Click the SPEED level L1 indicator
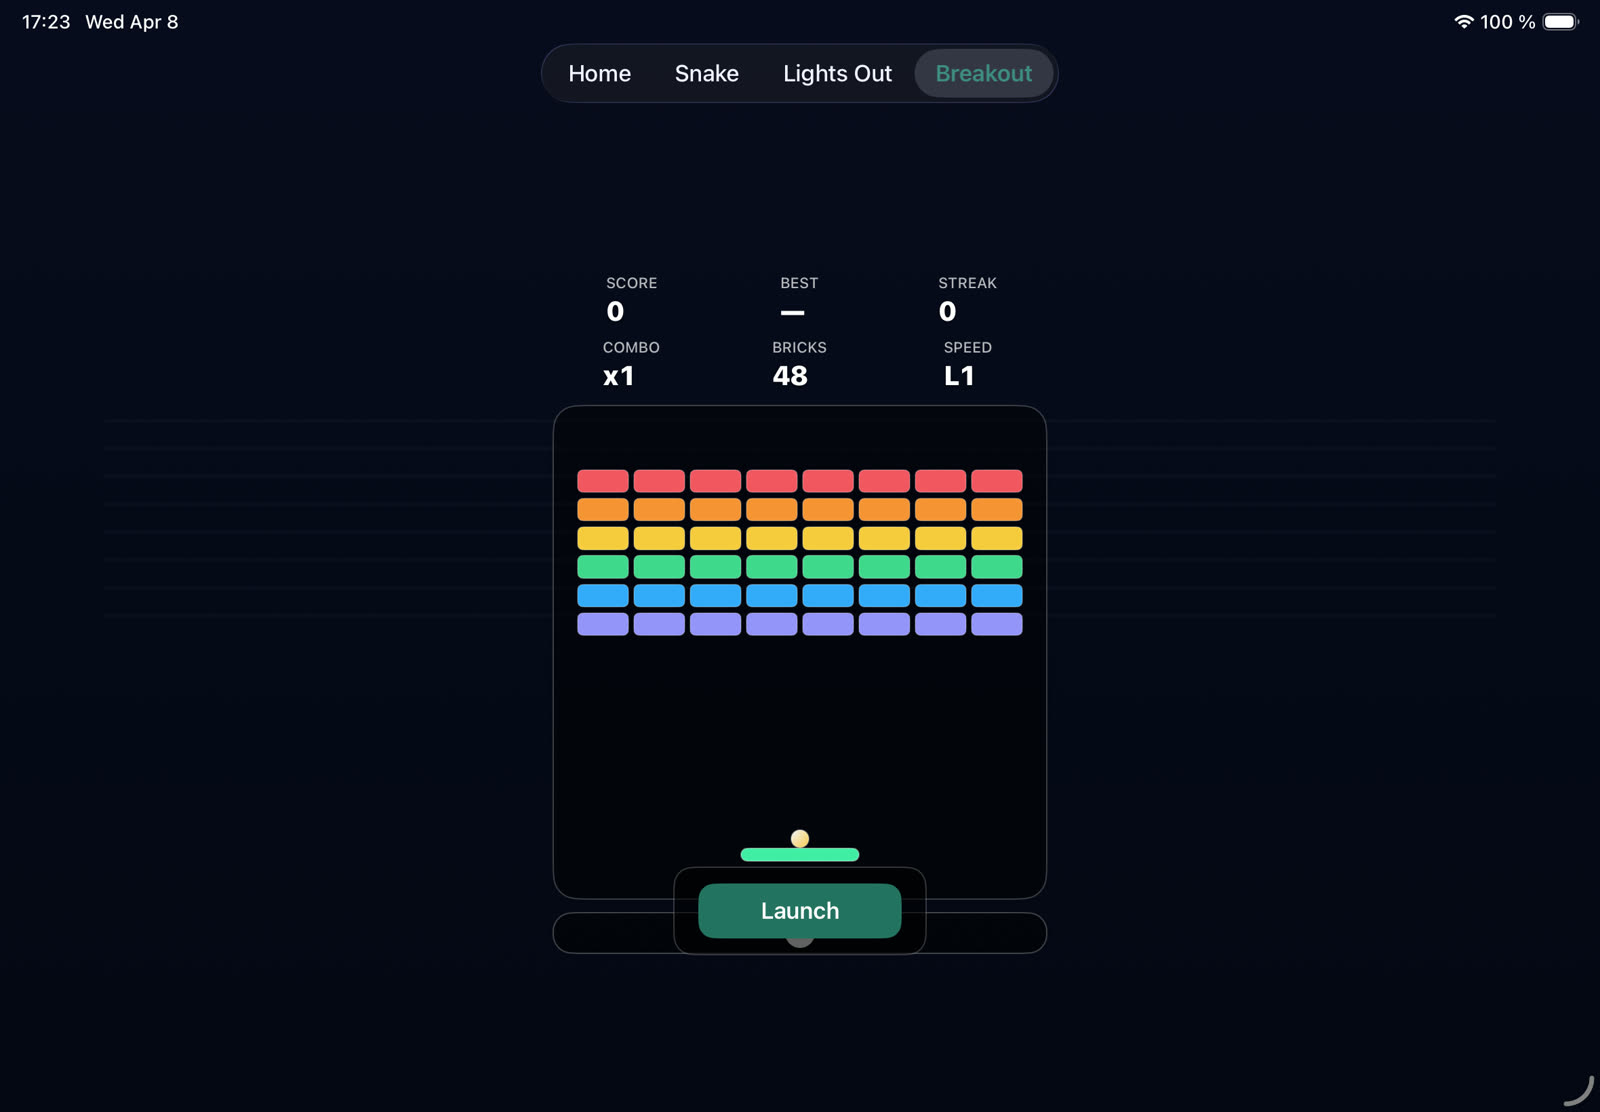The image size is (1600, 1112). pos(959,376)
